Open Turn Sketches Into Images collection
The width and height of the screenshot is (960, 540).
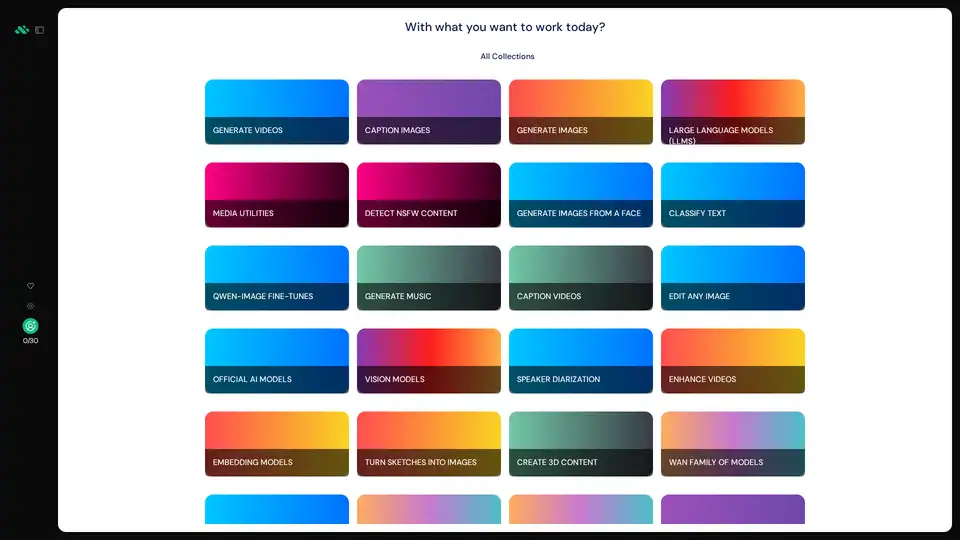(x=429, y=444)
